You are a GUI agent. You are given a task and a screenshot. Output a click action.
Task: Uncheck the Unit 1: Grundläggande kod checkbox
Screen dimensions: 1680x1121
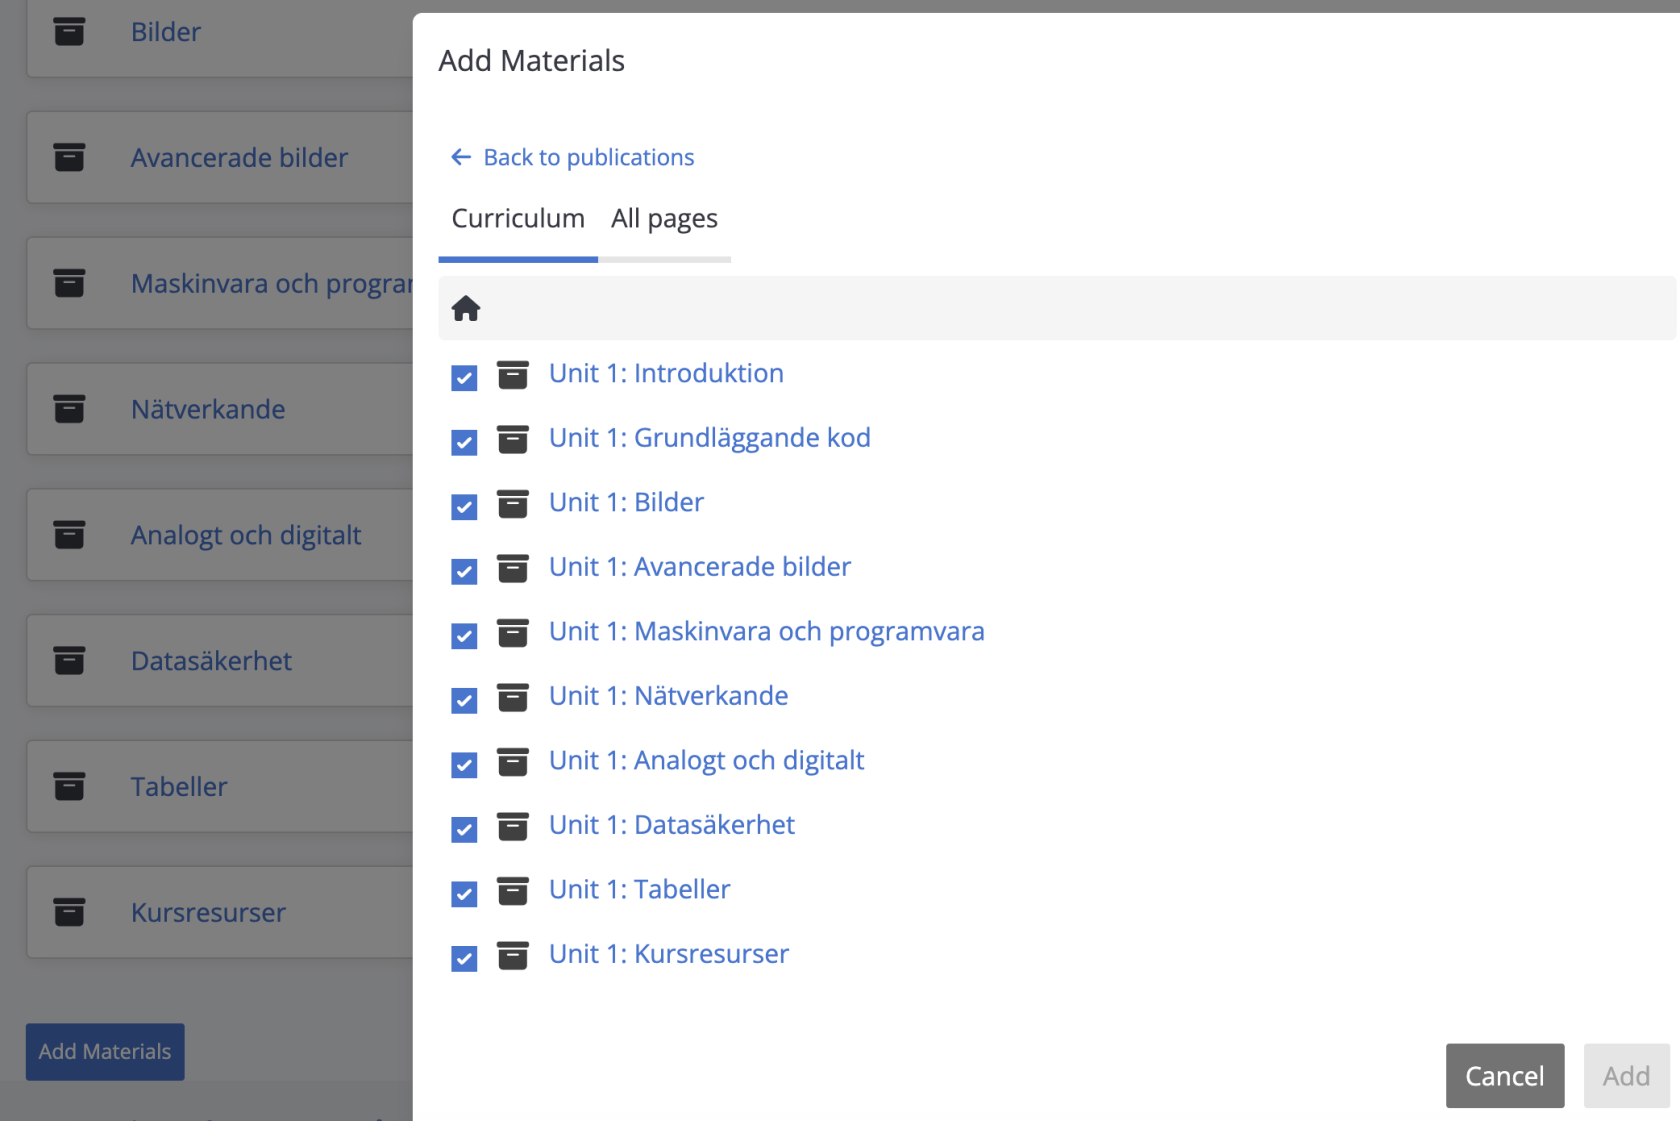click(x=464, y=442)
